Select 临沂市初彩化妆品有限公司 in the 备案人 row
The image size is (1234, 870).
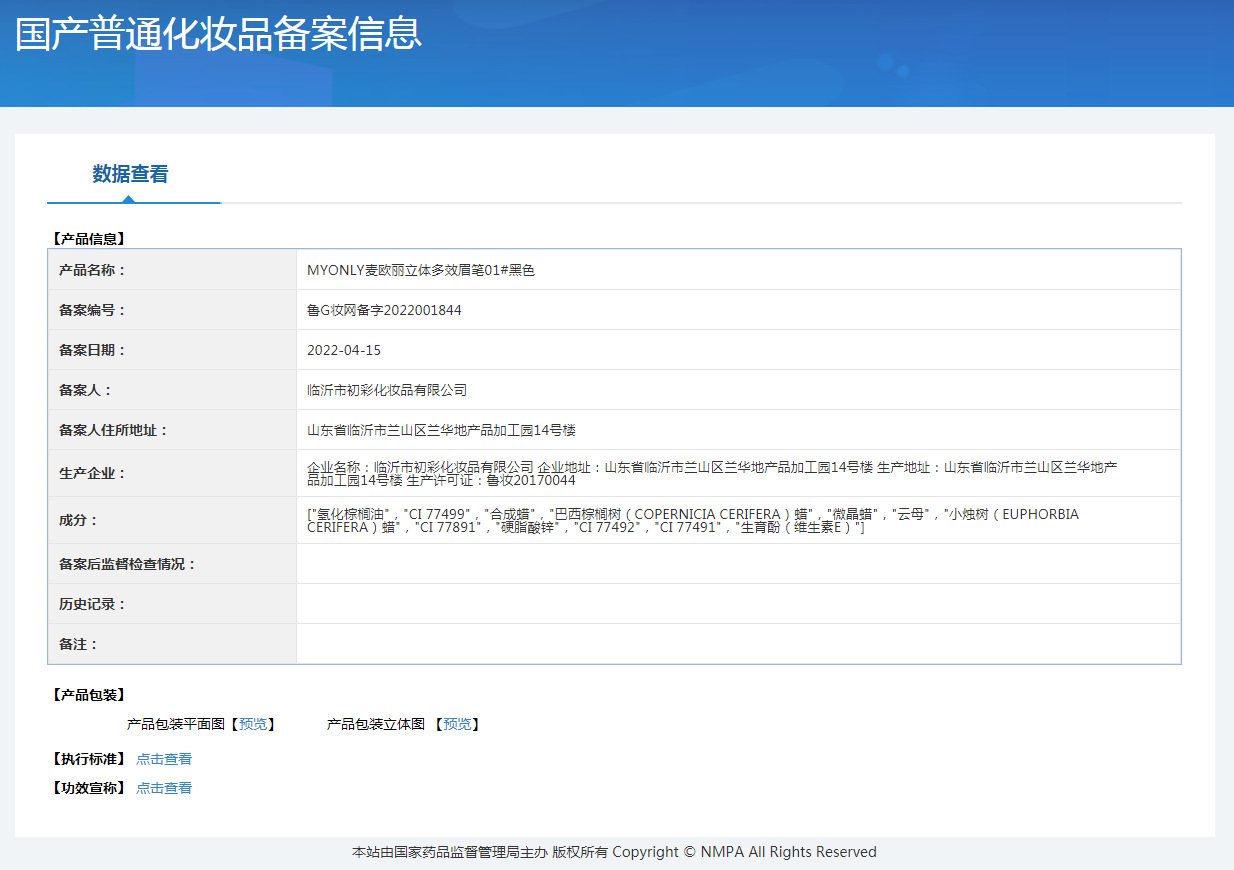[387, 390]
